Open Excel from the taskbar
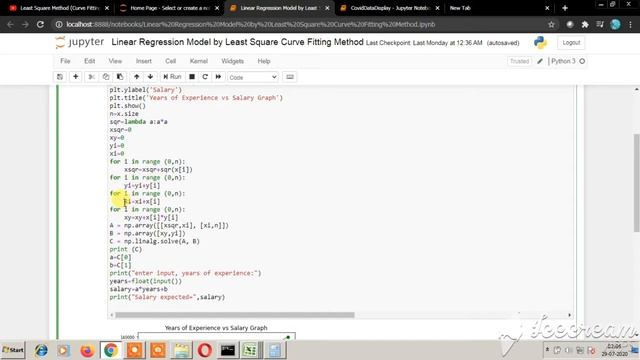640x360 pixels. point(250,350)
